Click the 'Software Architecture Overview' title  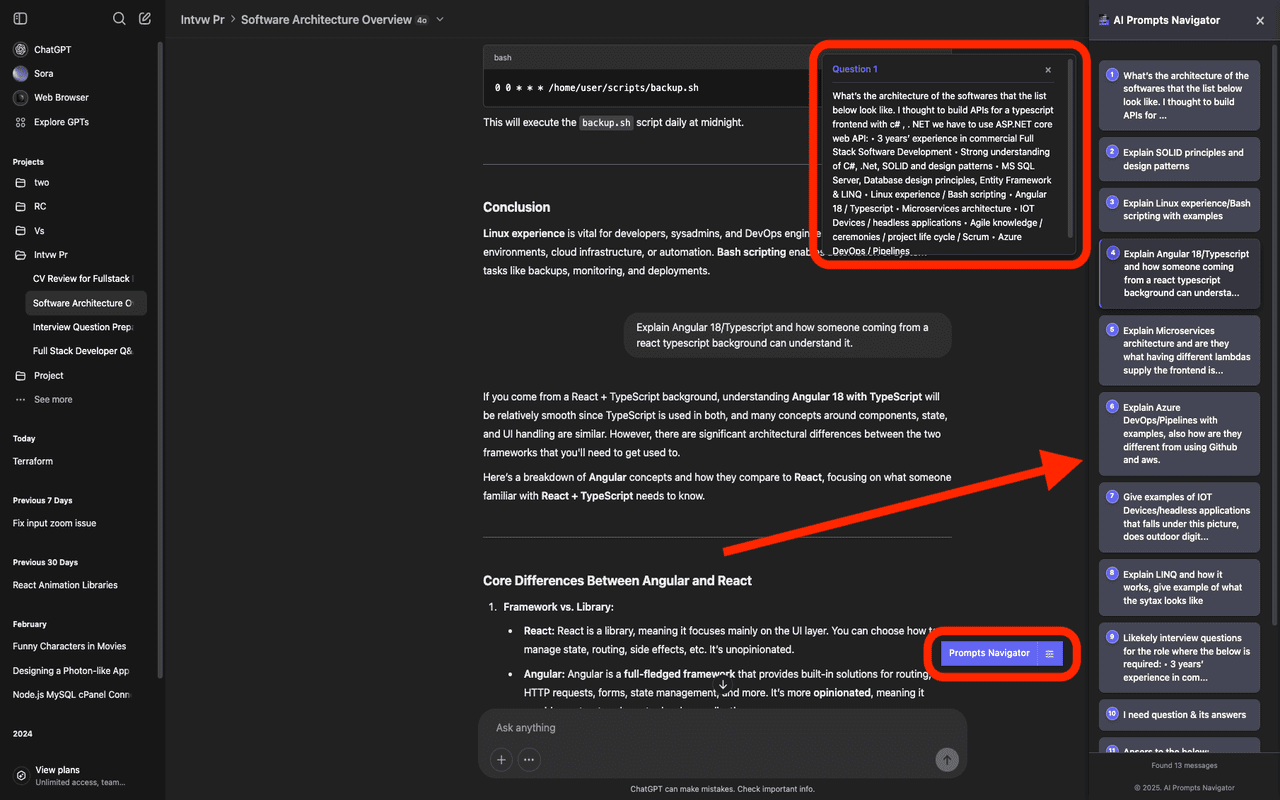pos(326,19)
